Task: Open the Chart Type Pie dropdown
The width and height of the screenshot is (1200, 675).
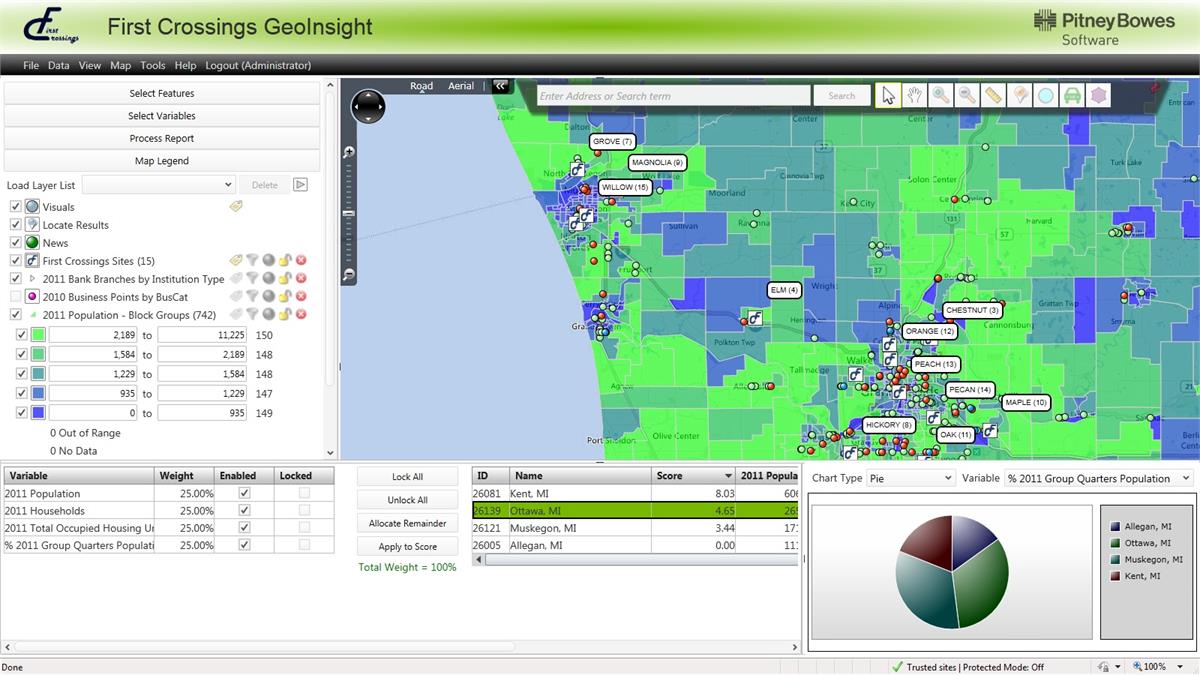Action: coord(911,478)
